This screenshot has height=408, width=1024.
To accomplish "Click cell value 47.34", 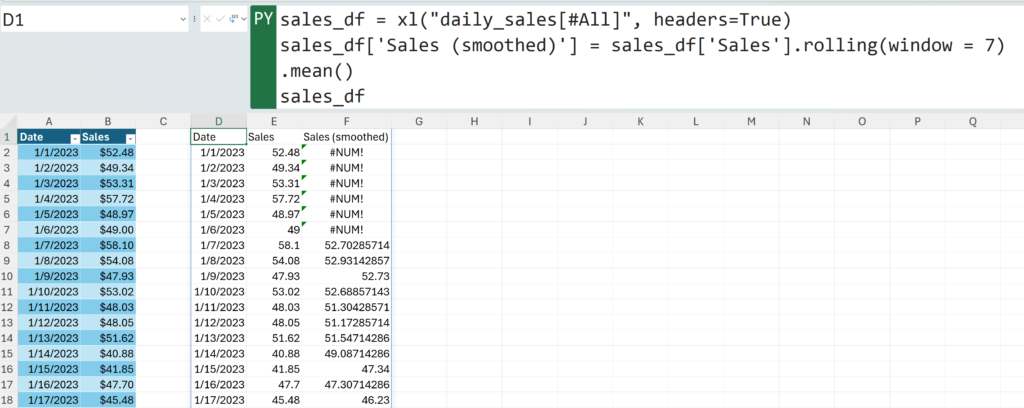I will (x=346, y=369).
